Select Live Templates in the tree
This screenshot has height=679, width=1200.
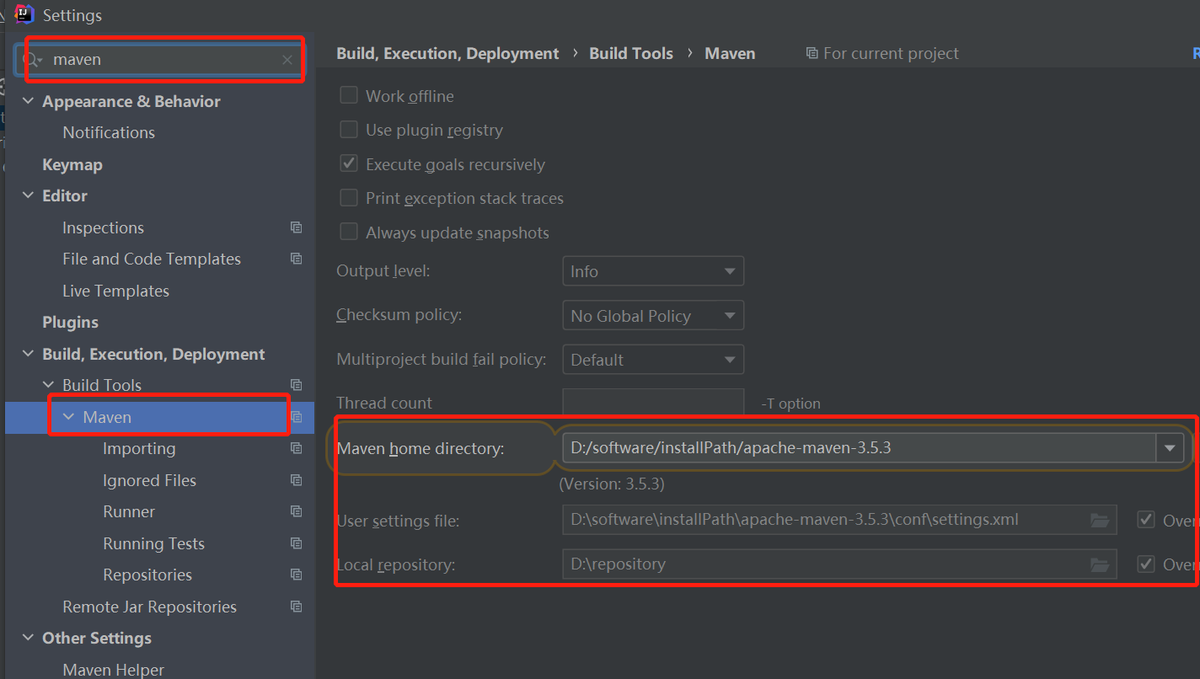[x=116, y=291]
